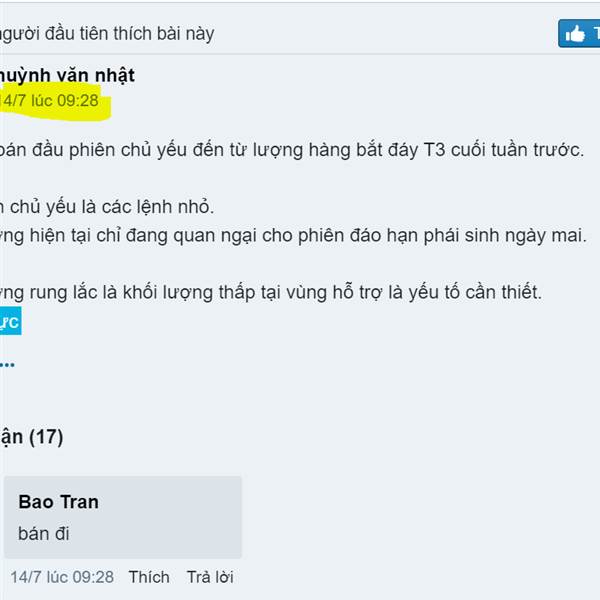
Task: Click the phrase "yếu tố cần thiết"
Action: [475, 293]
